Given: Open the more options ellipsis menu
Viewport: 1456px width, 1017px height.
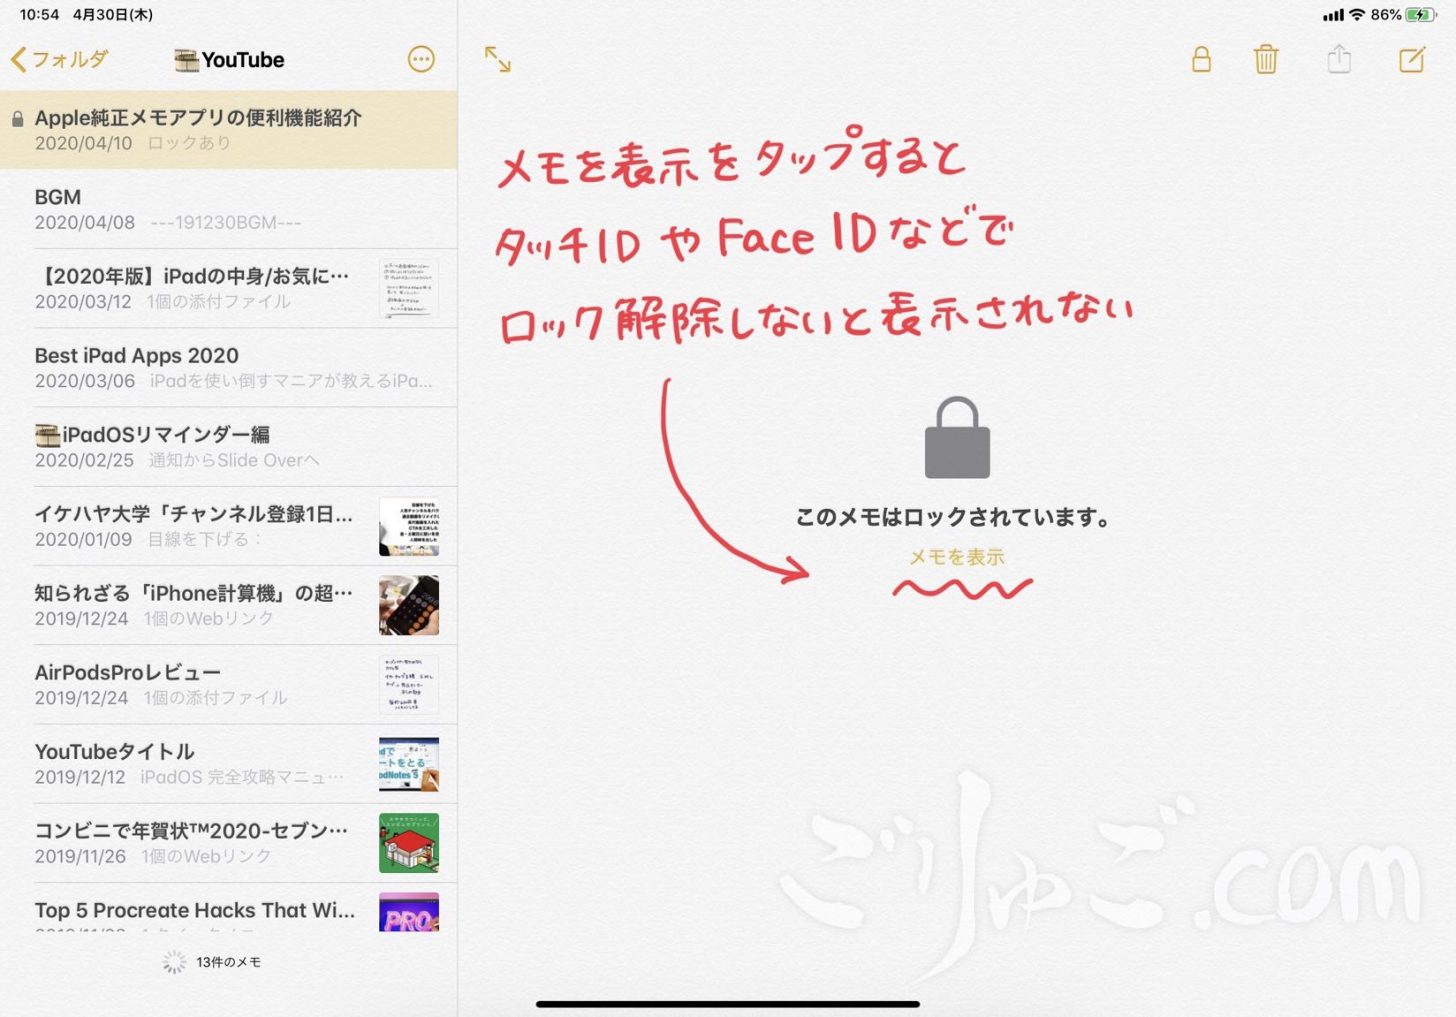Looking at the screenshot, I should point(421,60).
